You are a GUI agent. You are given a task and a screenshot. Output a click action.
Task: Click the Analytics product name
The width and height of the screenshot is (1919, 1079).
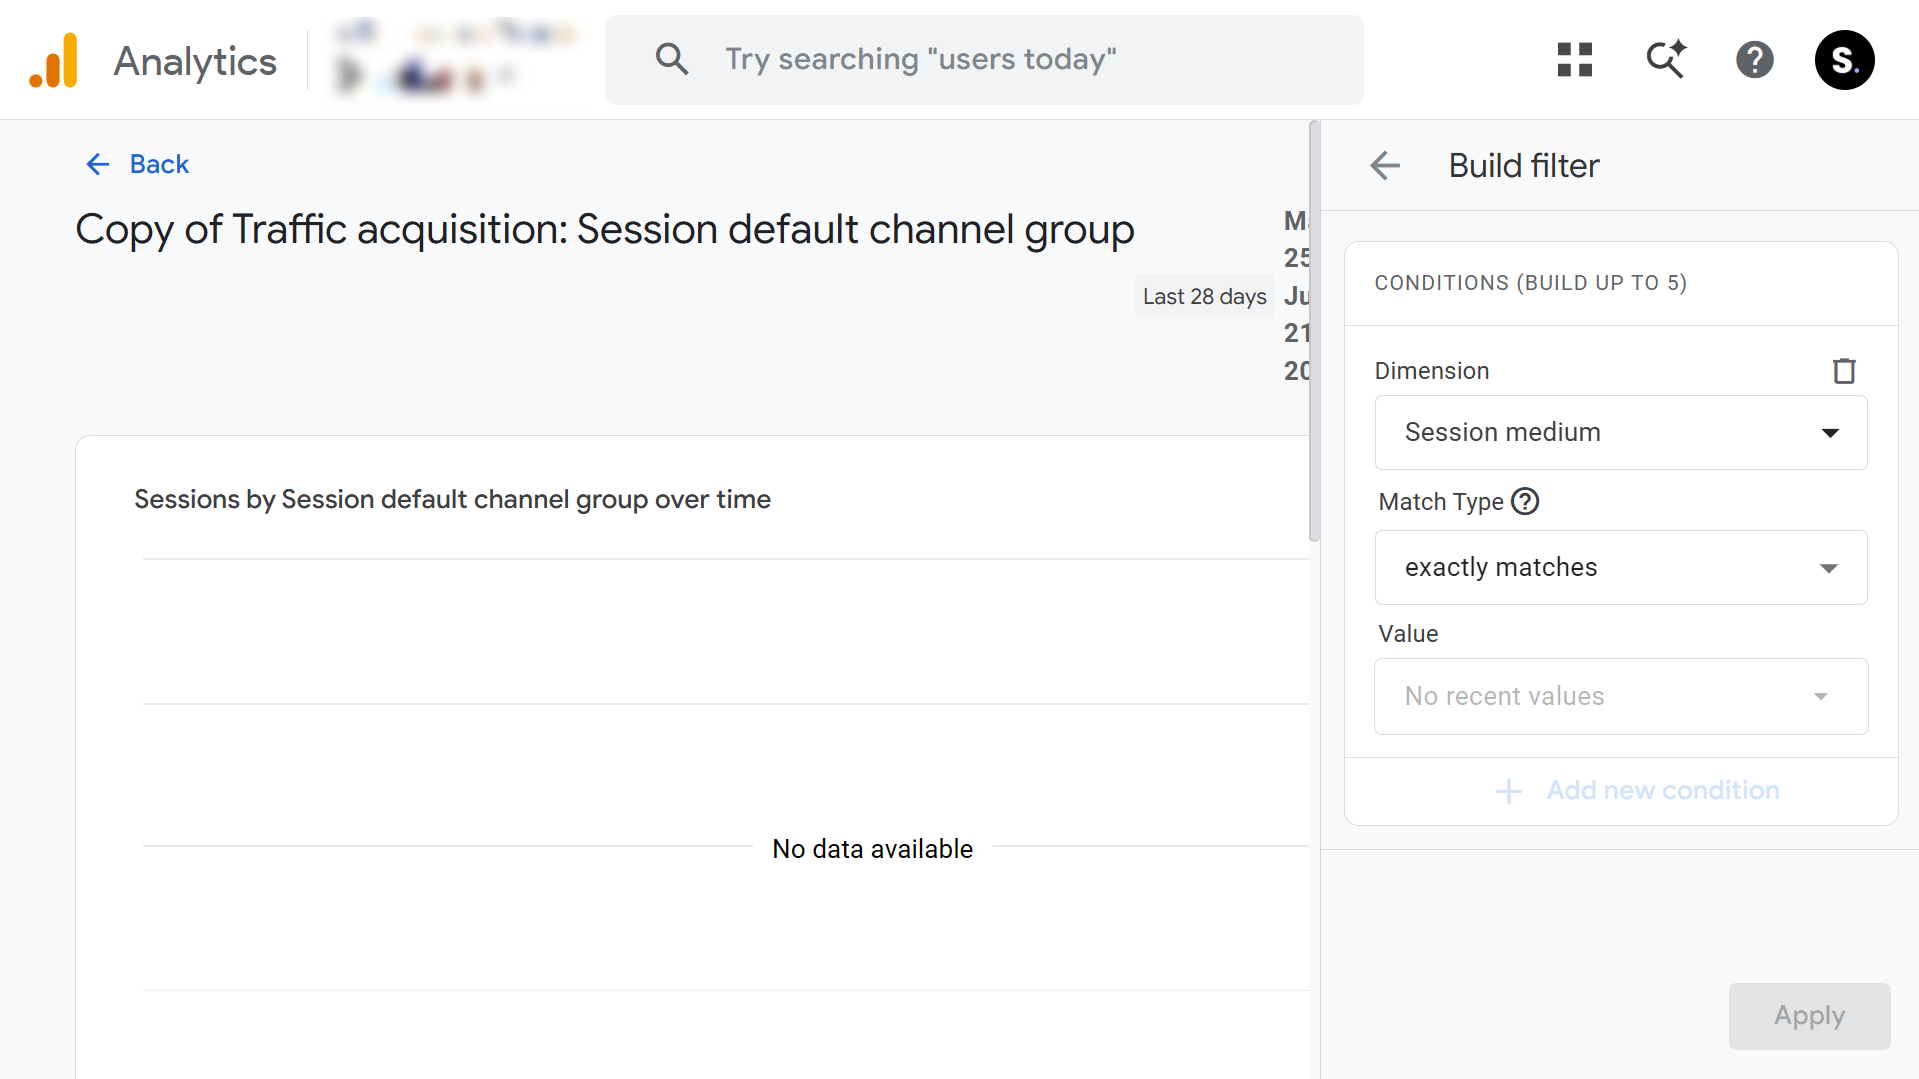click(195, 61)
